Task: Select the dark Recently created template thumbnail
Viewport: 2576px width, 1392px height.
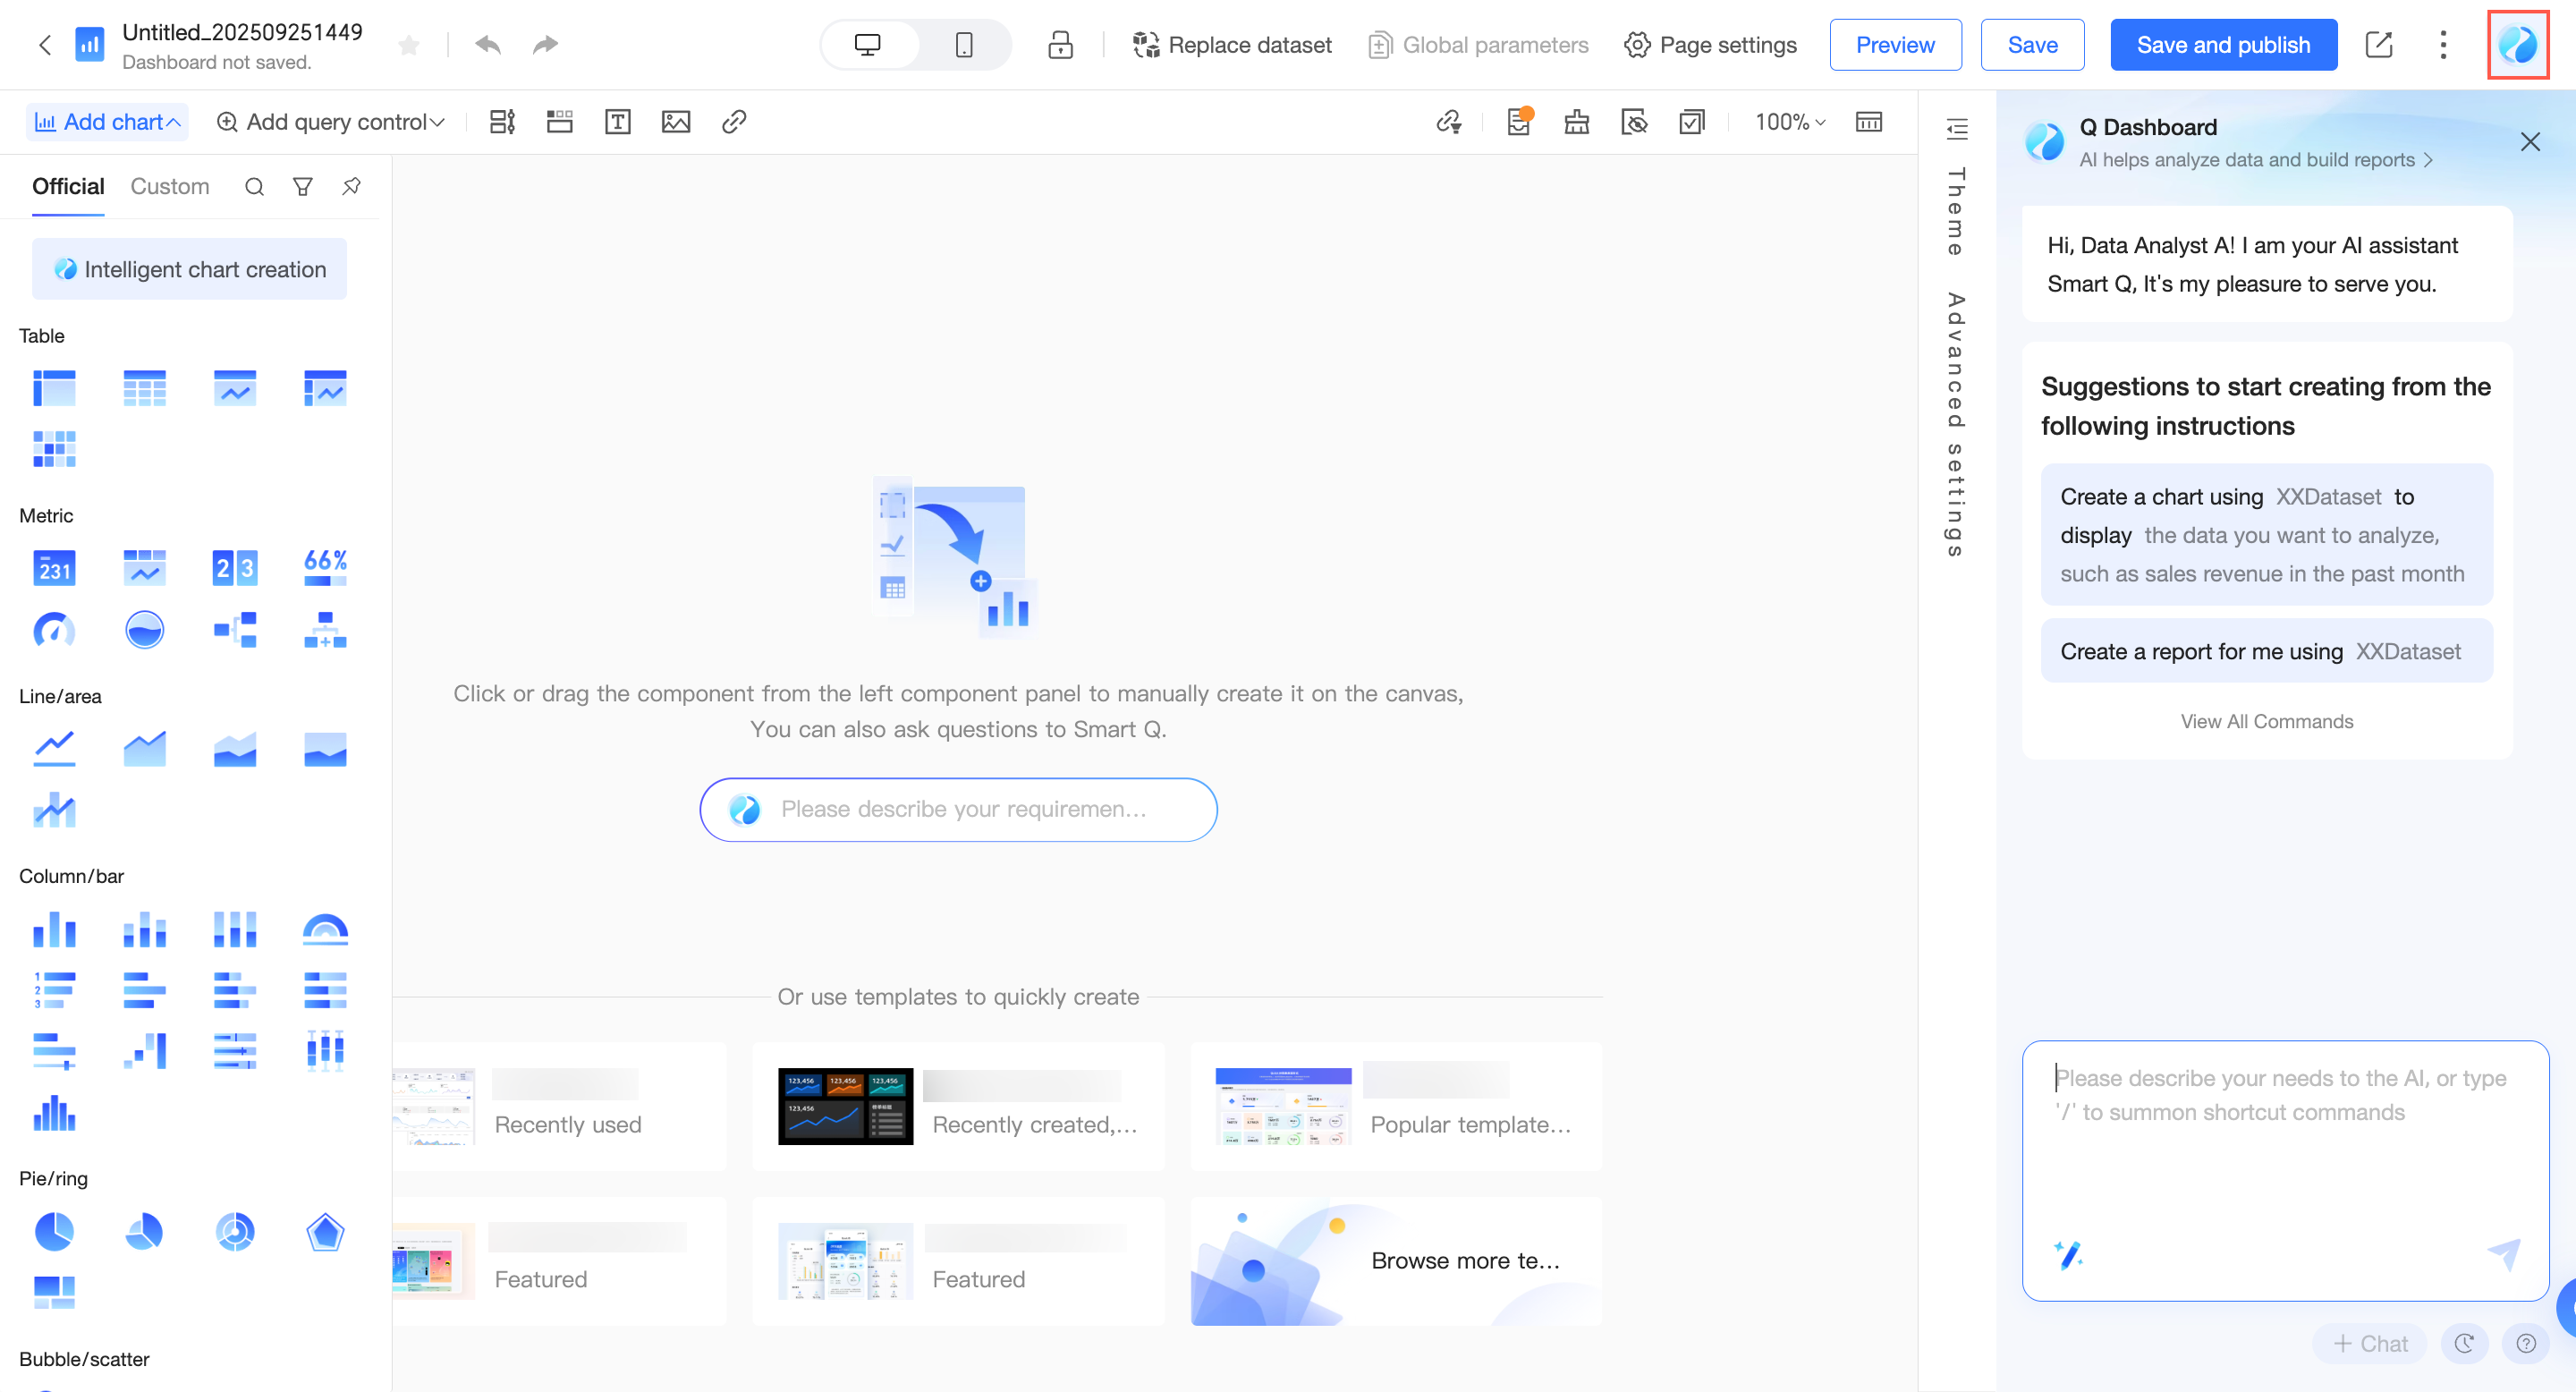Action: (x=845, y=1106)
